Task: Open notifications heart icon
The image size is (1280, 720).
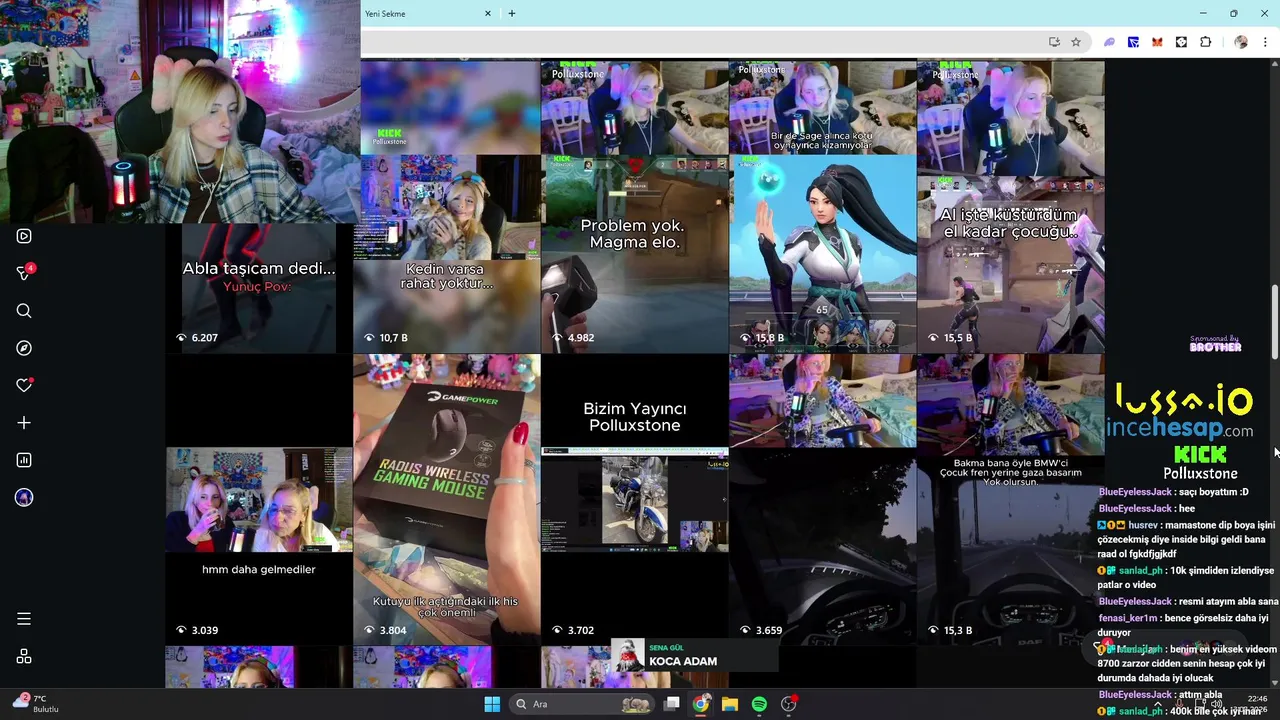Action: pyautogui.click(x=24, y=385)
